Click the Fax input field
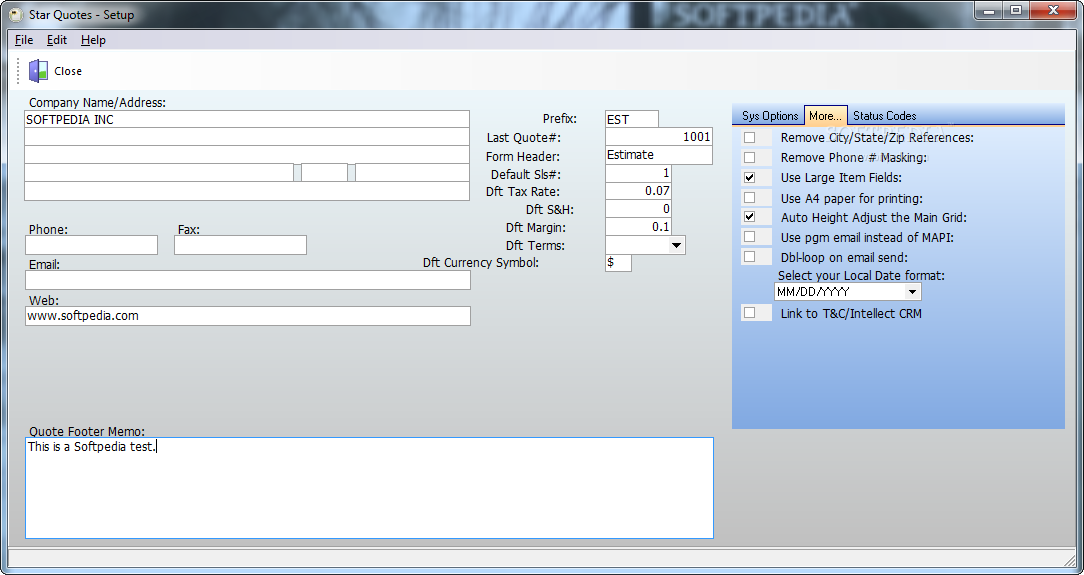 tap(240, 245)
